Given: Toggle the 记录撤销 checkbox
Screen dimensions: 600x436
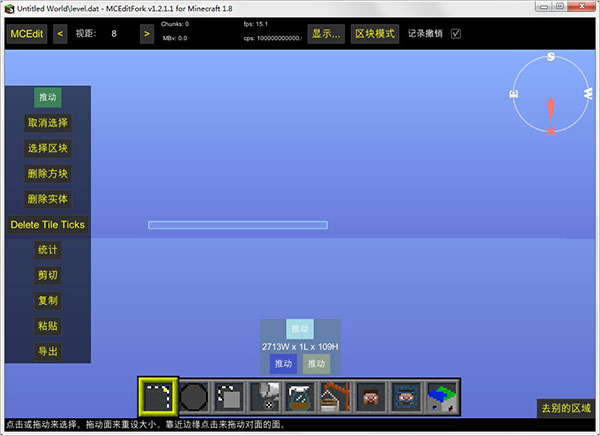Looking at the screenshot, I should tap(456, 34).
